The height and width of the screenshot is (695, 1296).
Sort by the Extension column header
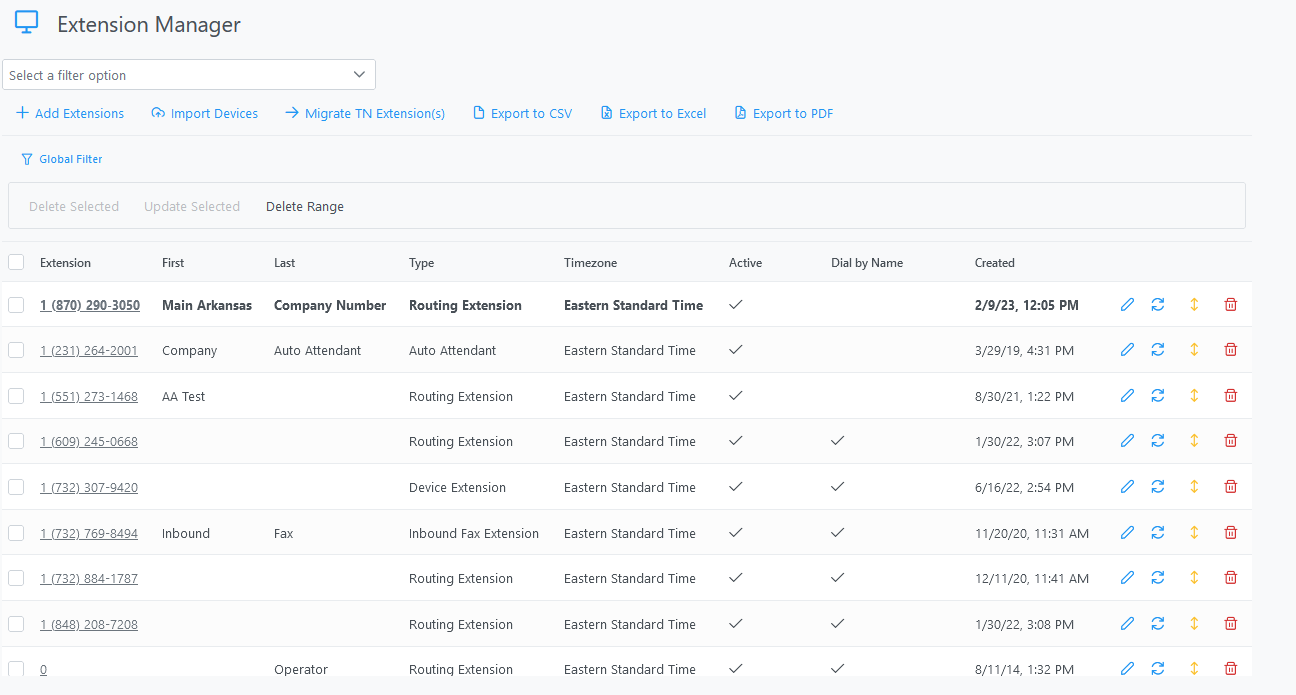(65, 263)
